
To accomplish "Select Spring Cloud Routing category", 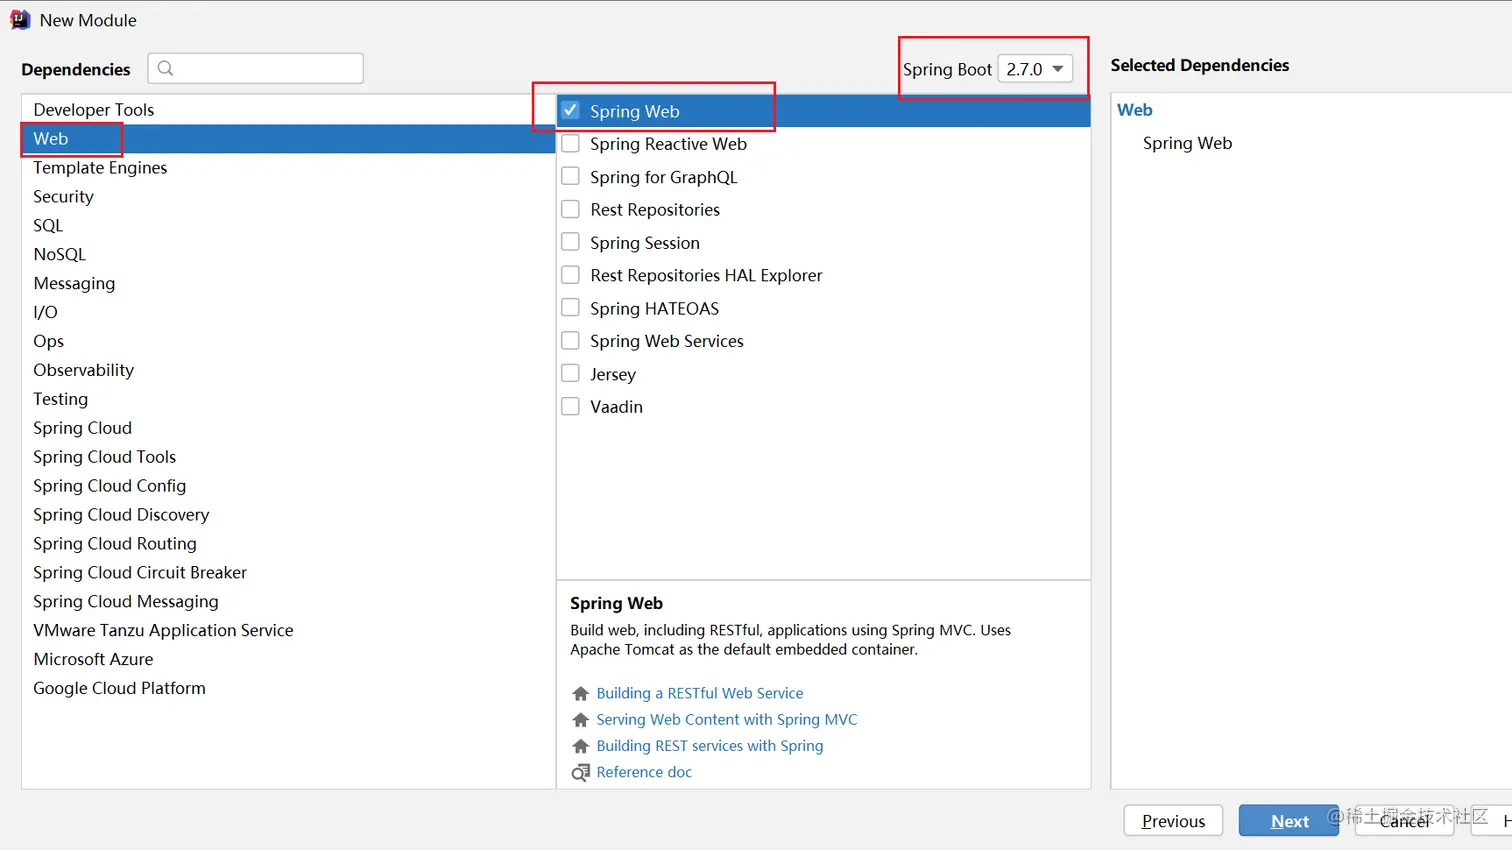I will click(288, 544).
